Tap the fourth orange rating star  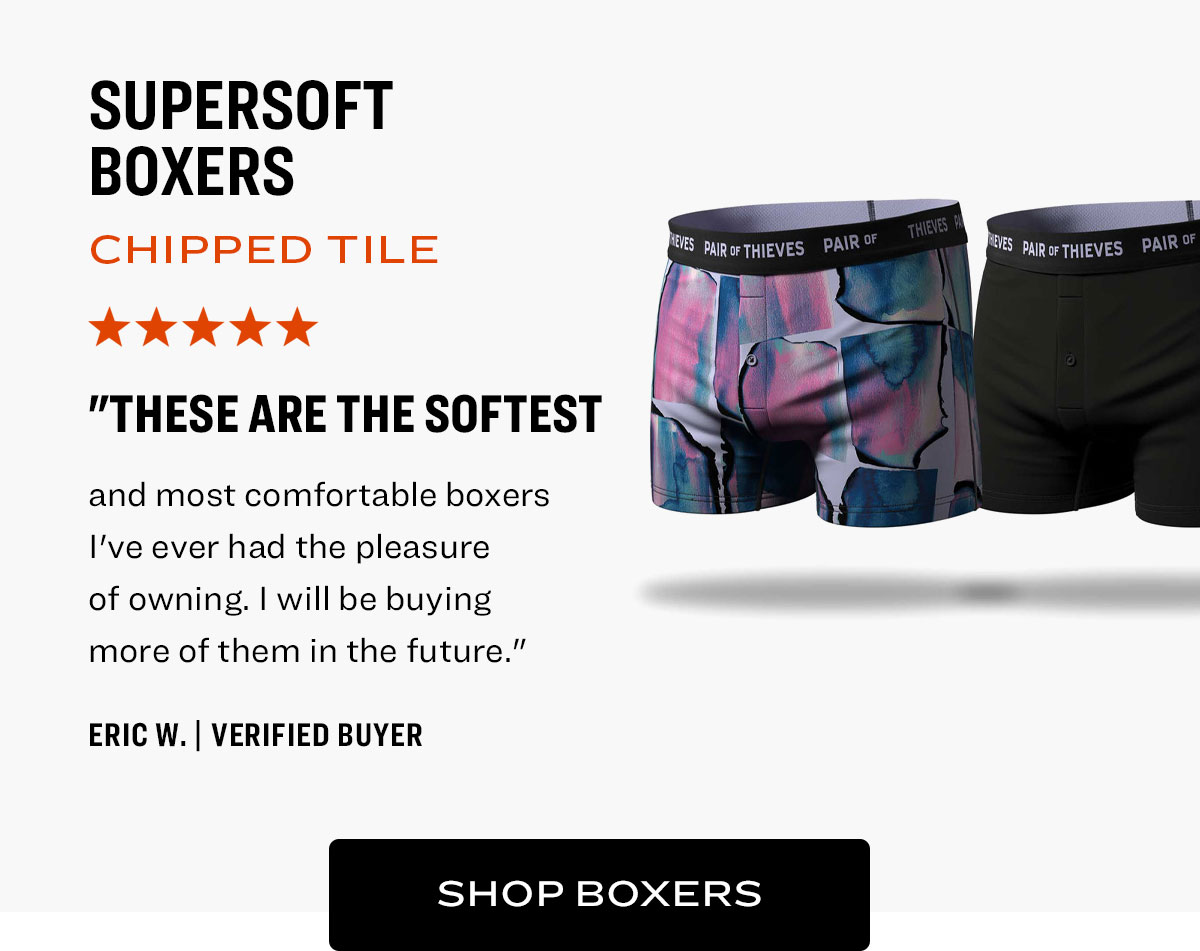tap(250, 327)
